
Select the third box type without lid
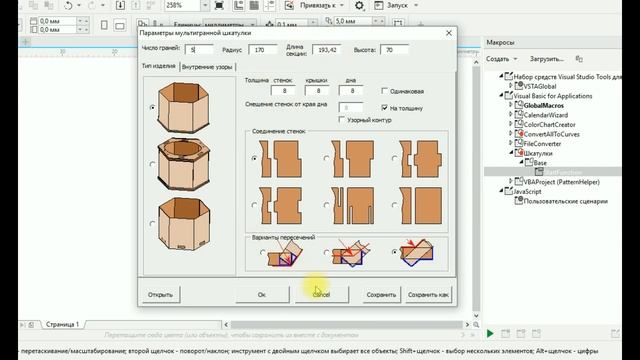click(x=152, y=223)
